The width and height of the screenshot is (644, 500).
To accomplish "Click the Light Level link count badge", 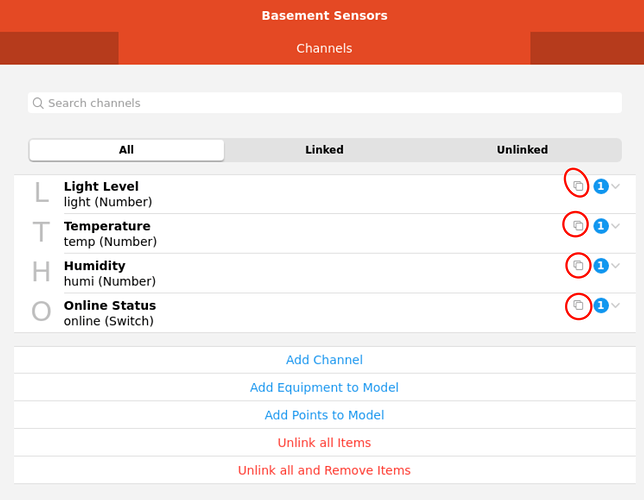I will coord(601,186).
